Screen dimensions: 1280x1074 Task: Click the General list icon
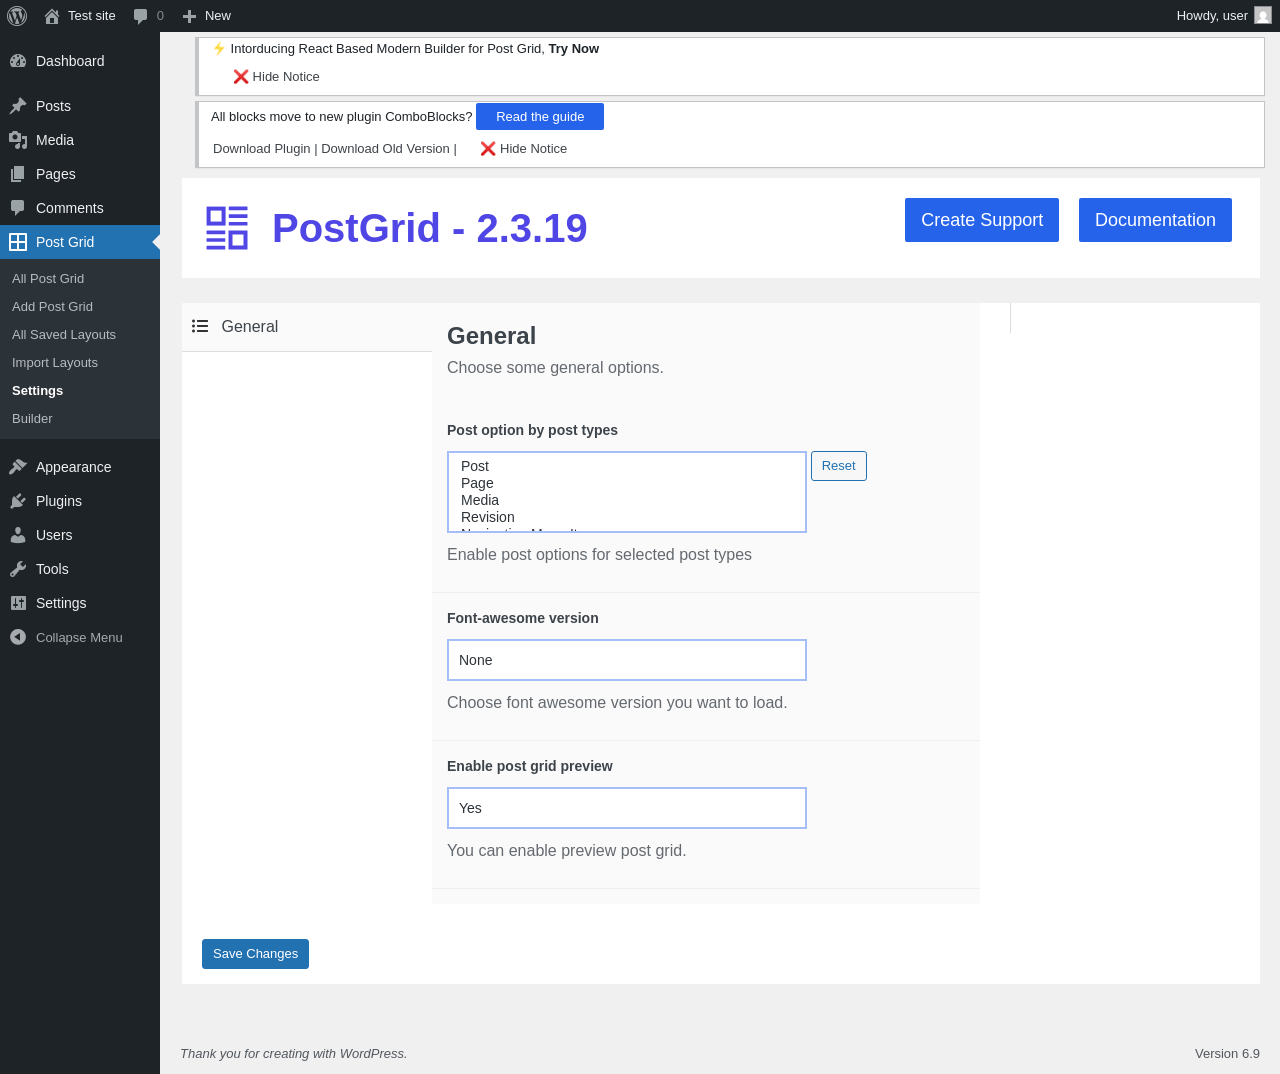point(200,326)
